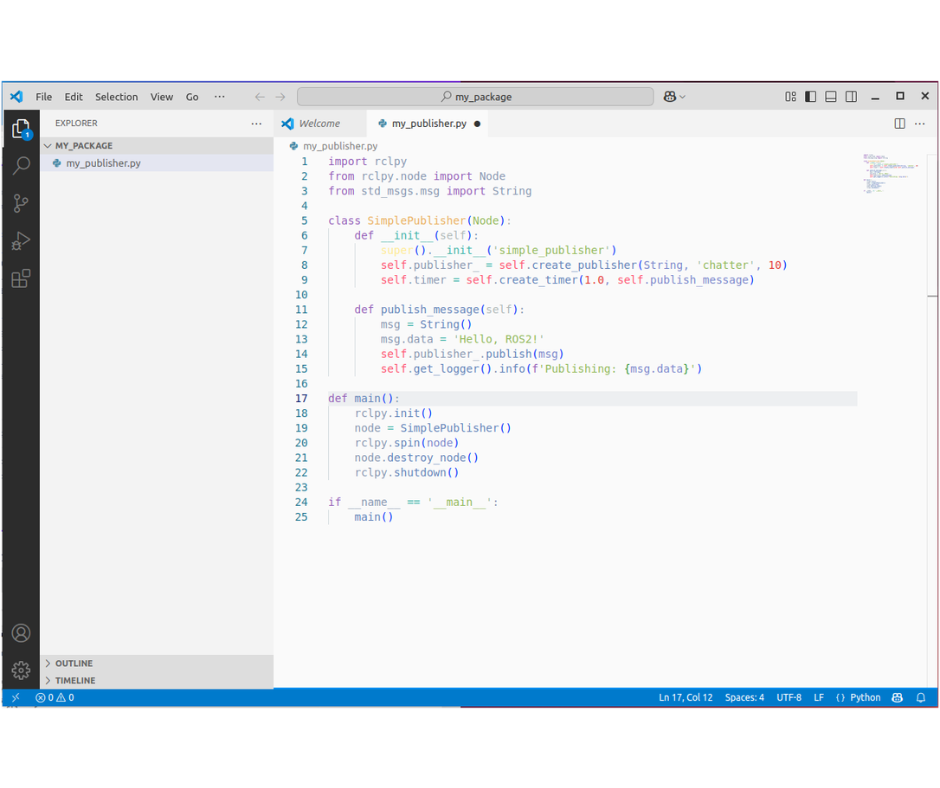The width and height of the screenshot is (940, 788).
Task: Open the Accounts menu icon
Action: click(20, 633)
